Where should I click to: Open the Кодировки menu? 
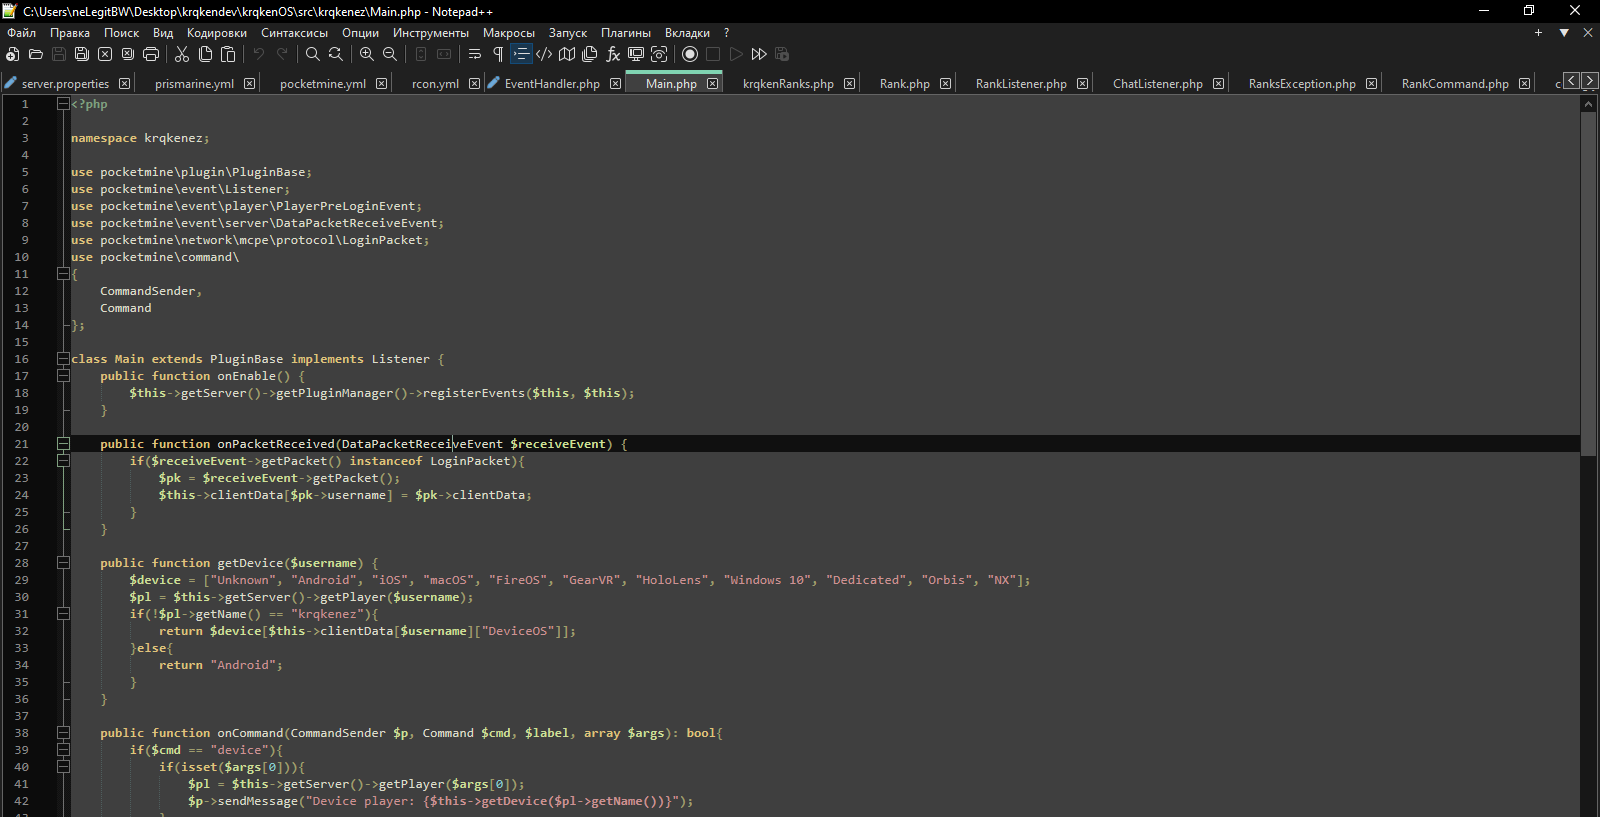(x=216, y=33)
